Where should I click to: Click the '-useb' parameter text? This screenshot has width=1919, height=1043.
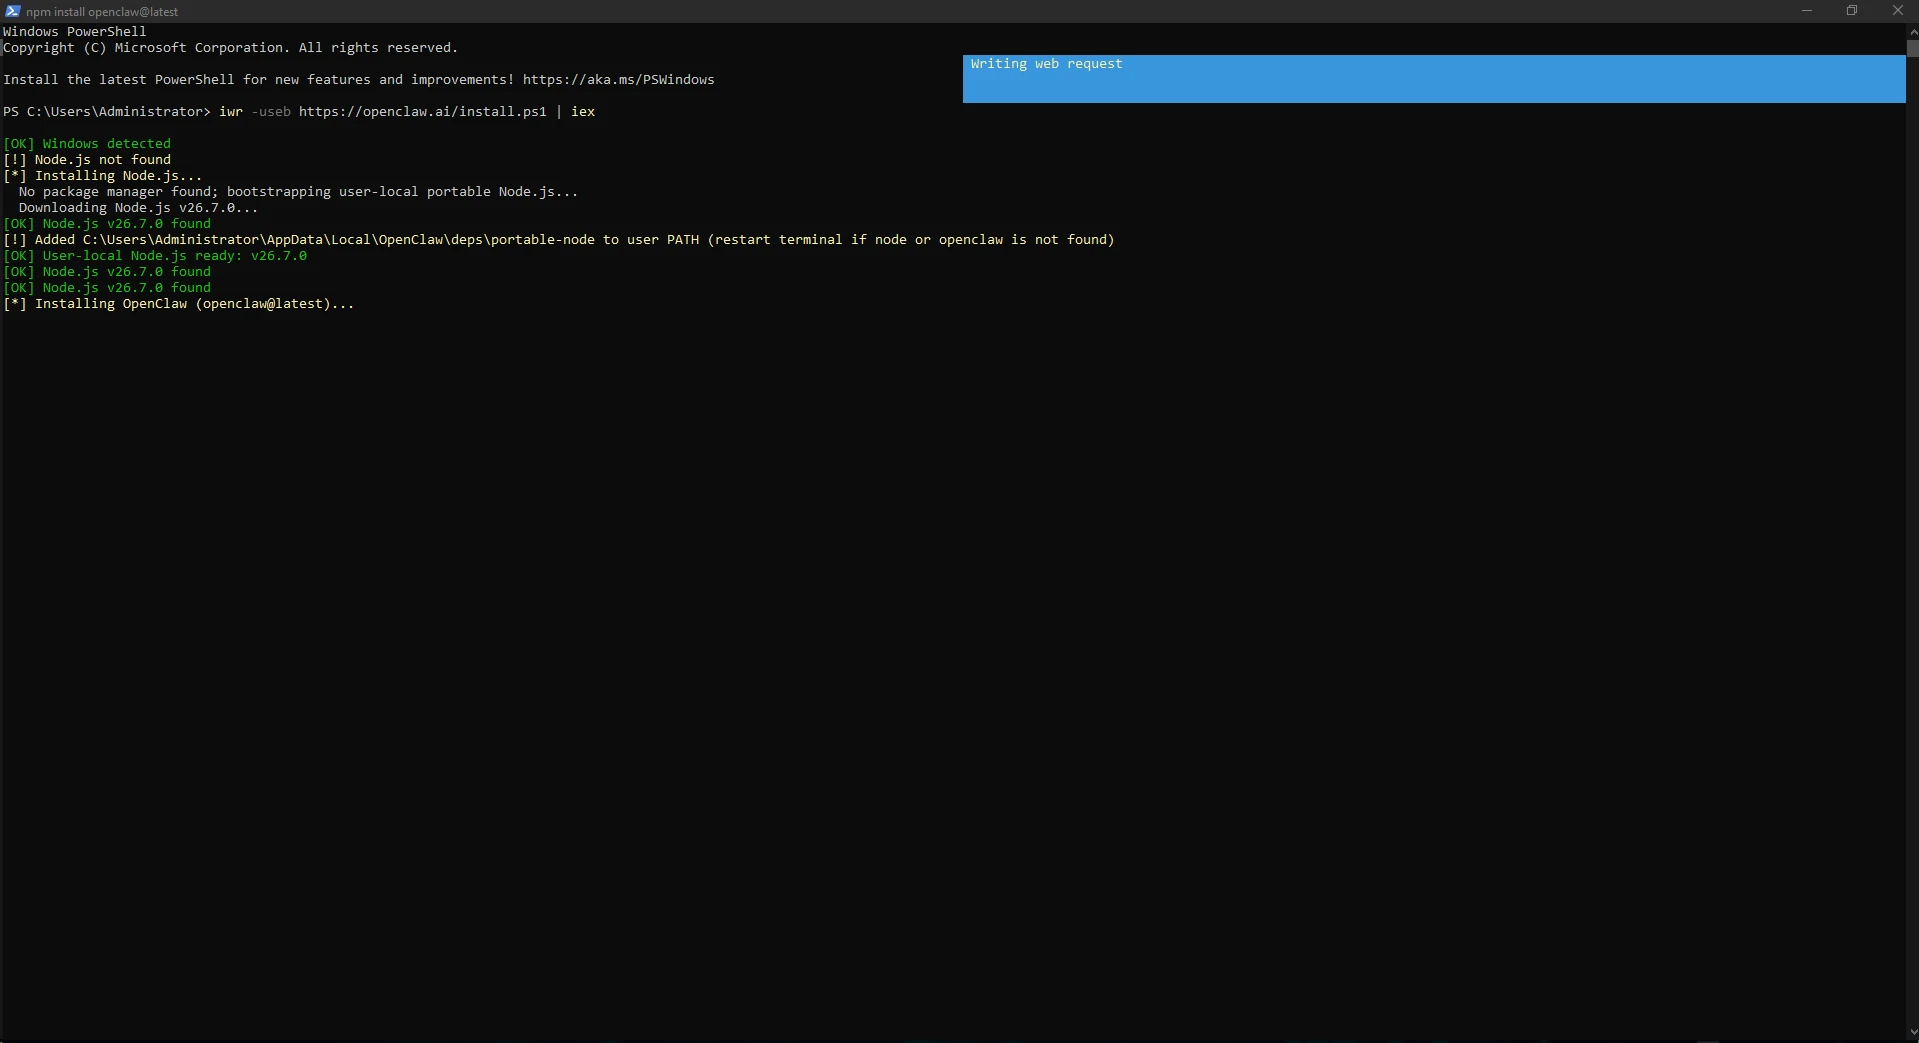[x=271, y=112]
